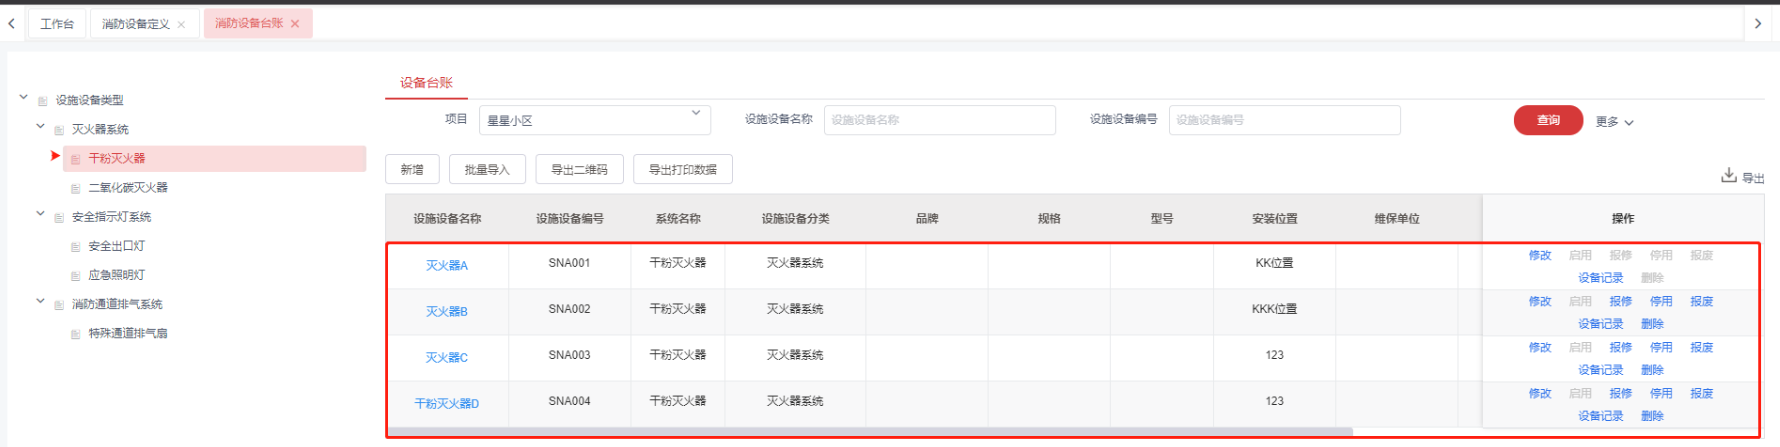The width and height of the screenshot is (1780, 447).
Task: Click 设备记录 in the 灭火器A row
Action: 1601,278
